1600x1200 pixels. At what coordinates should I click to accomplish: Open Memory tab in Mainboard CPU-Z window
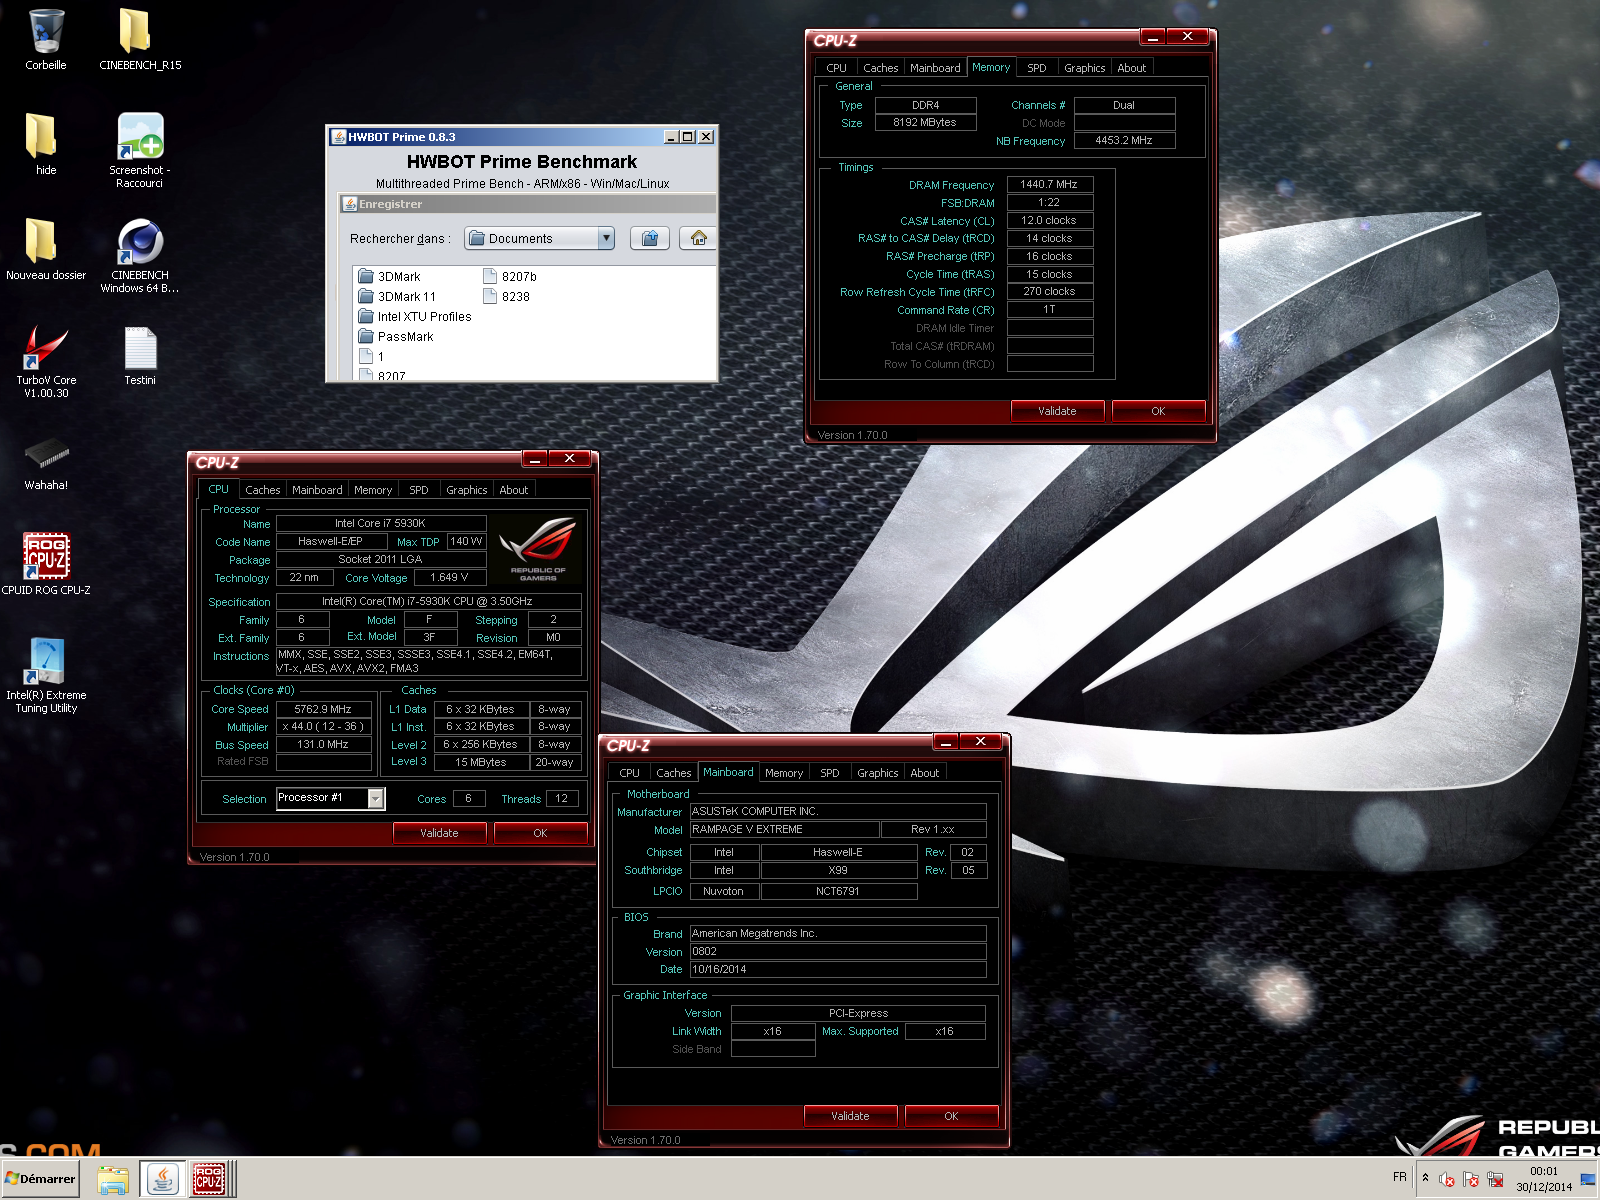click(784, 773)
